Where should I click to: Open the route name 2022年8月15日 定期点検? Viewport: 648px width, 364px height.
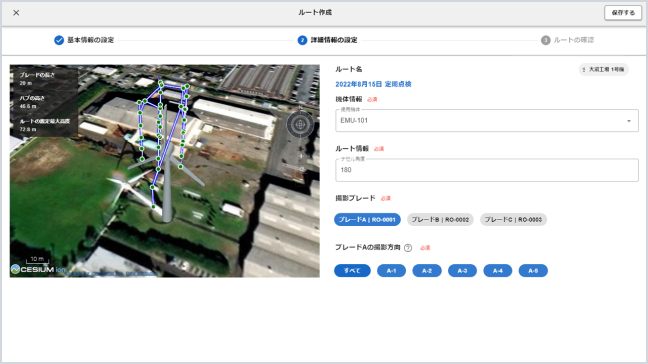click(373, 84)
